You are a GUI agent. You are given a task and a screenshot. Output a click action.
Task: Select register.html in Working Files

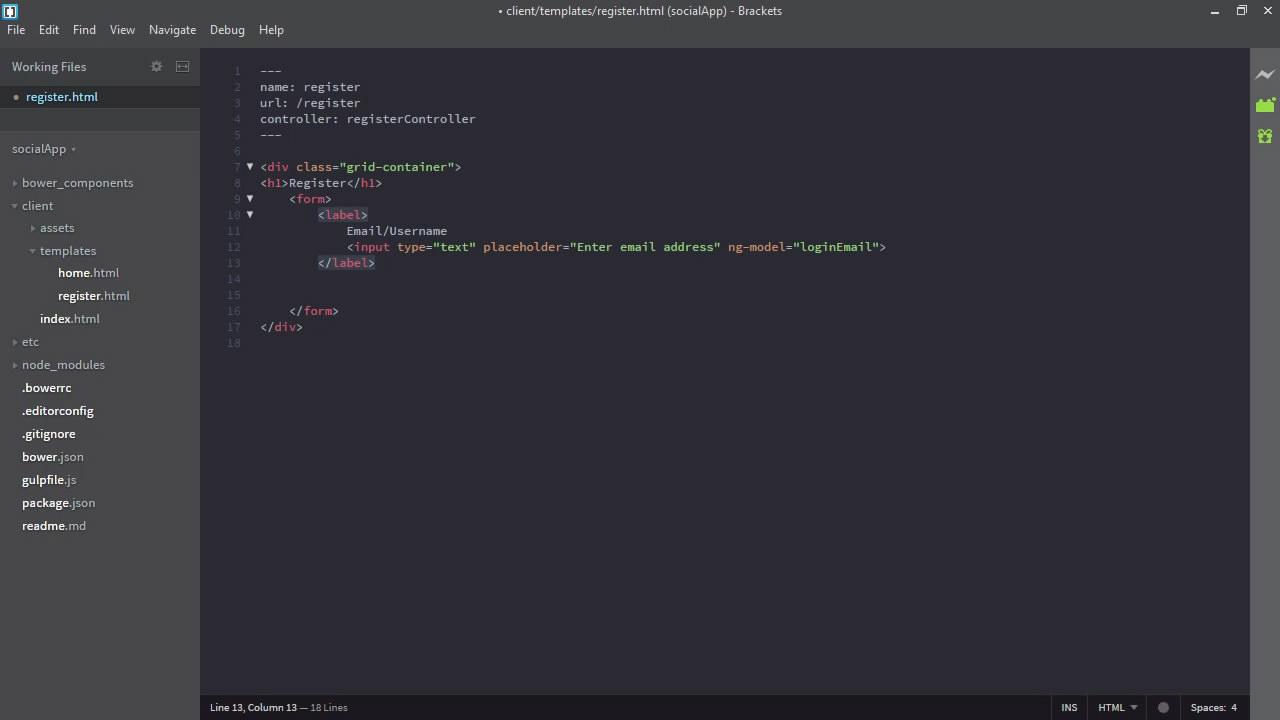[62, 97]
